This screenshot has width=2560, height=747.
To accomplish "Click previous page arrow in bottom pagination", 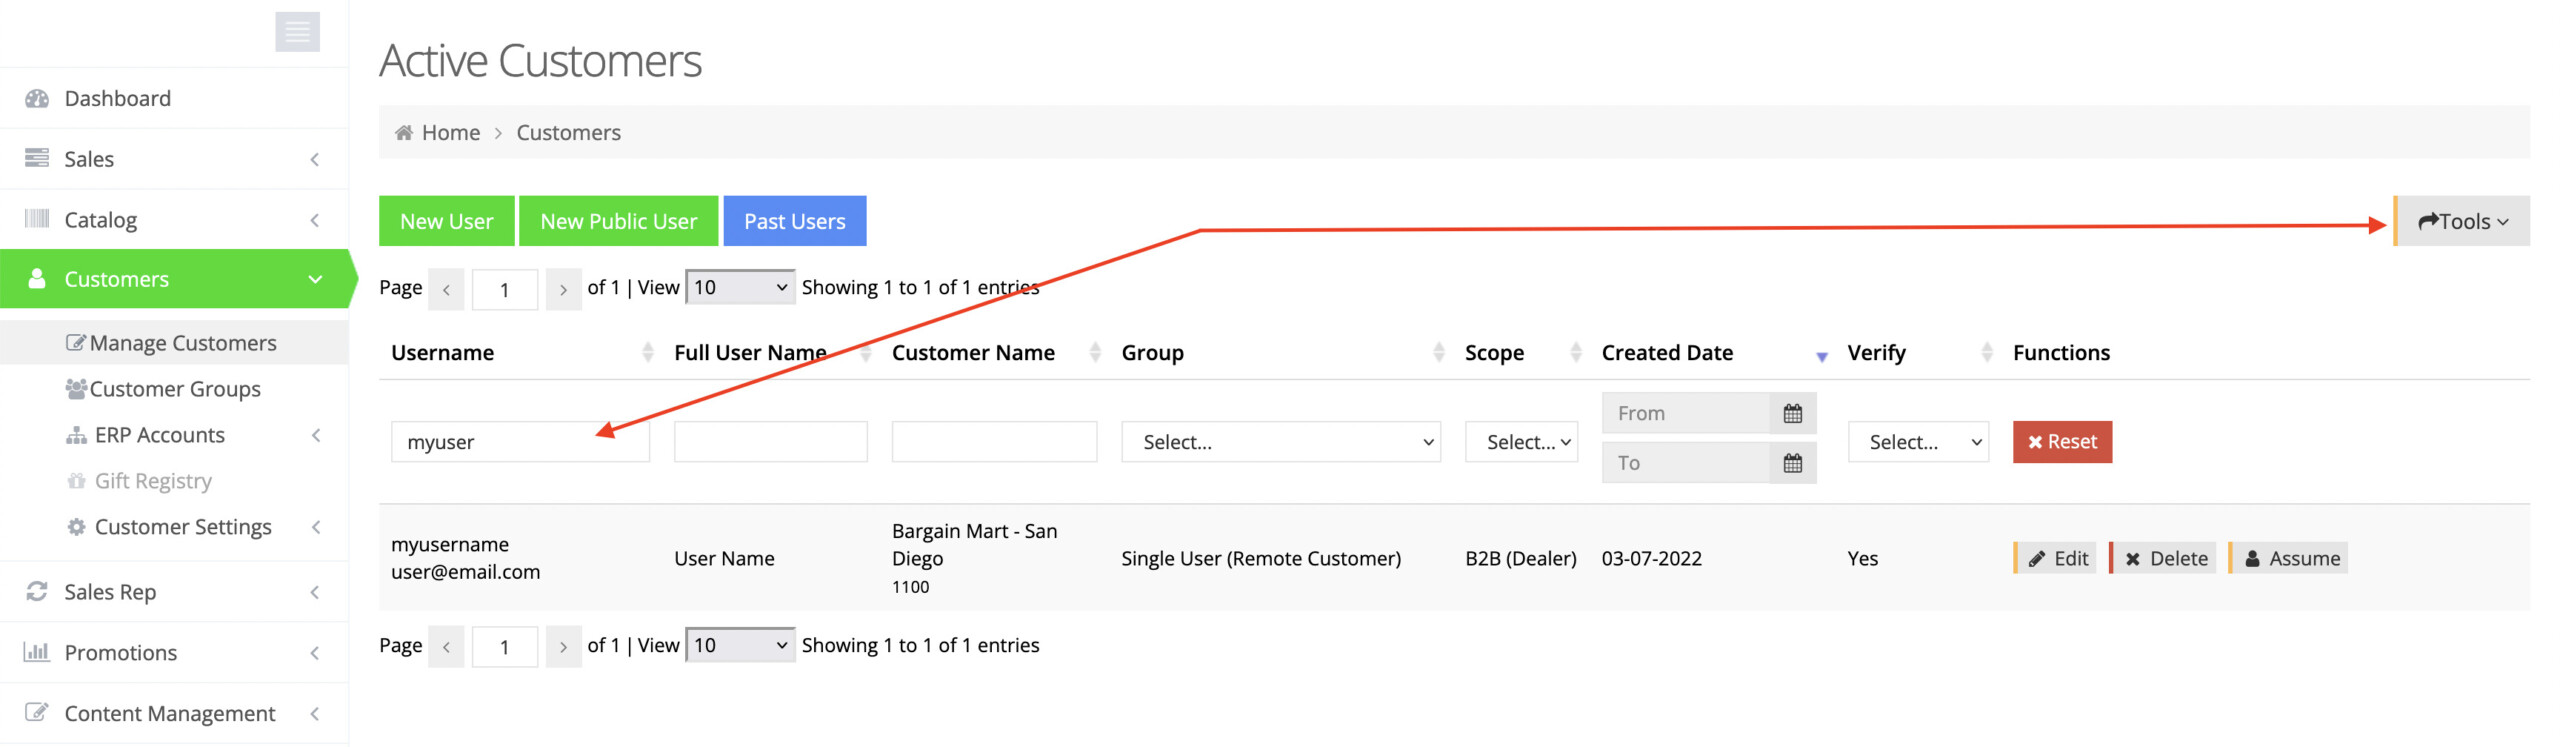I will pos(446,647).
